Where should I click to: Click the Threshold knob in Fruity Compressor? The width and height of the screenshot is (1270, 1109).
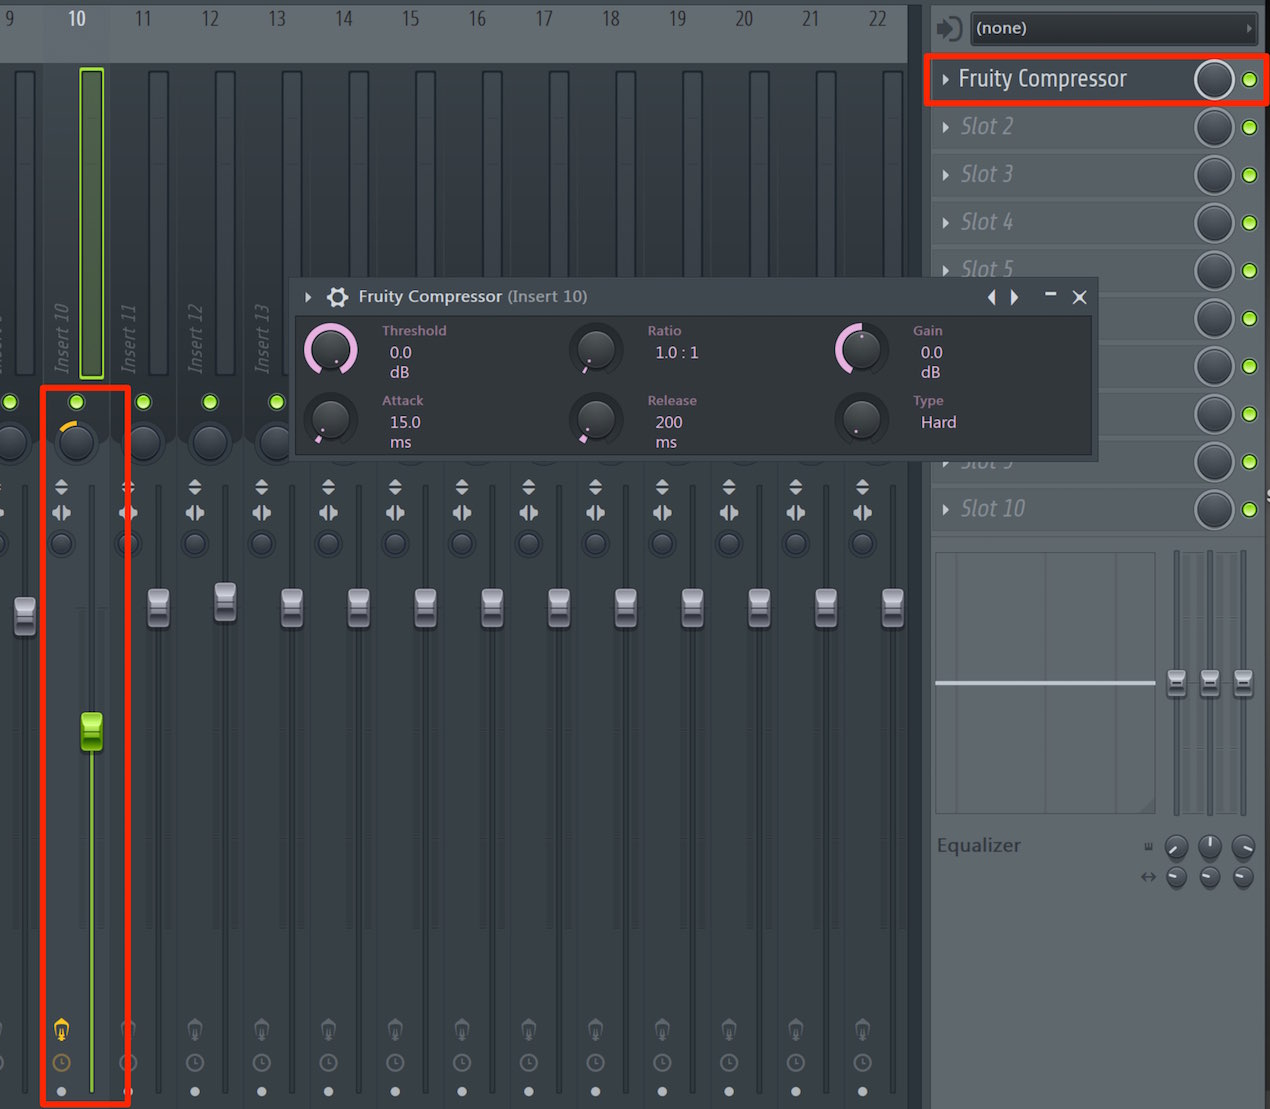pos(331,350)
